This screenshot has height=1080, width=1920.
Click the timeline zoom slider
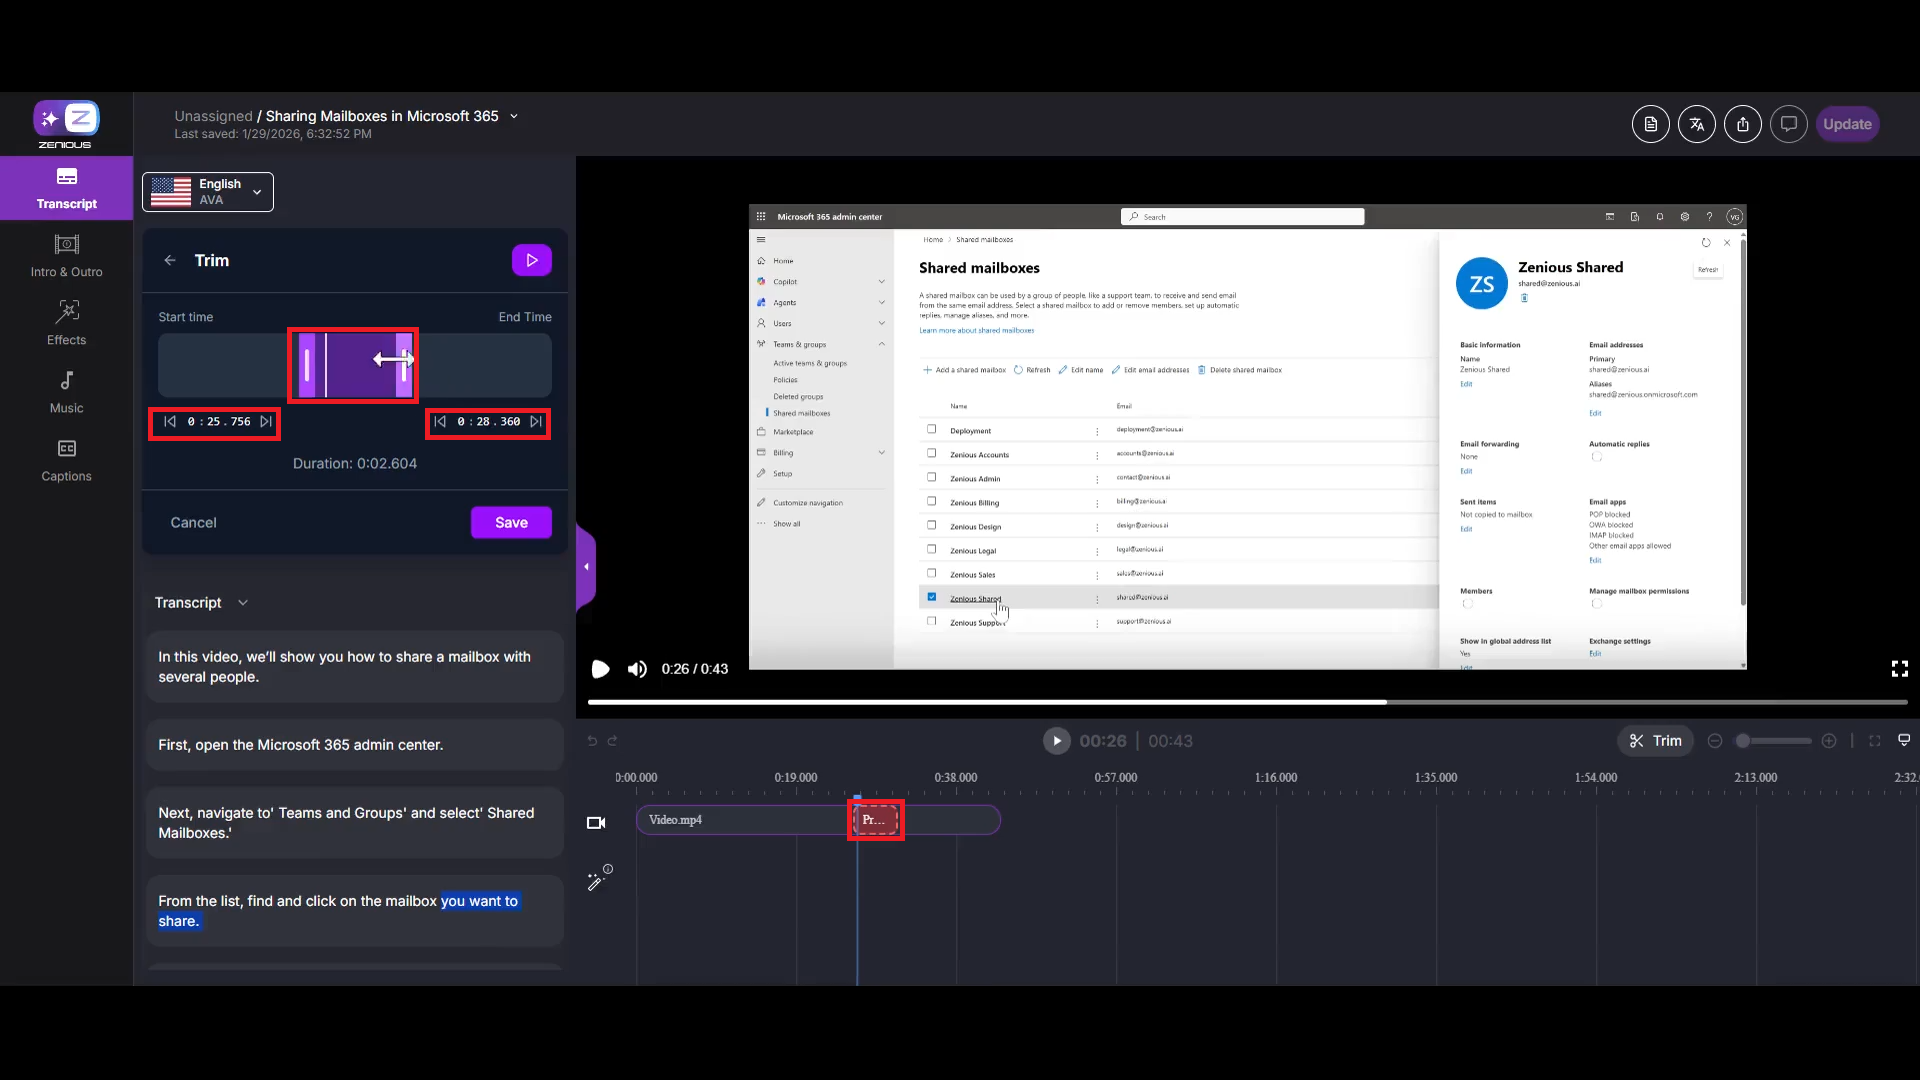[x=1772, y=741]
